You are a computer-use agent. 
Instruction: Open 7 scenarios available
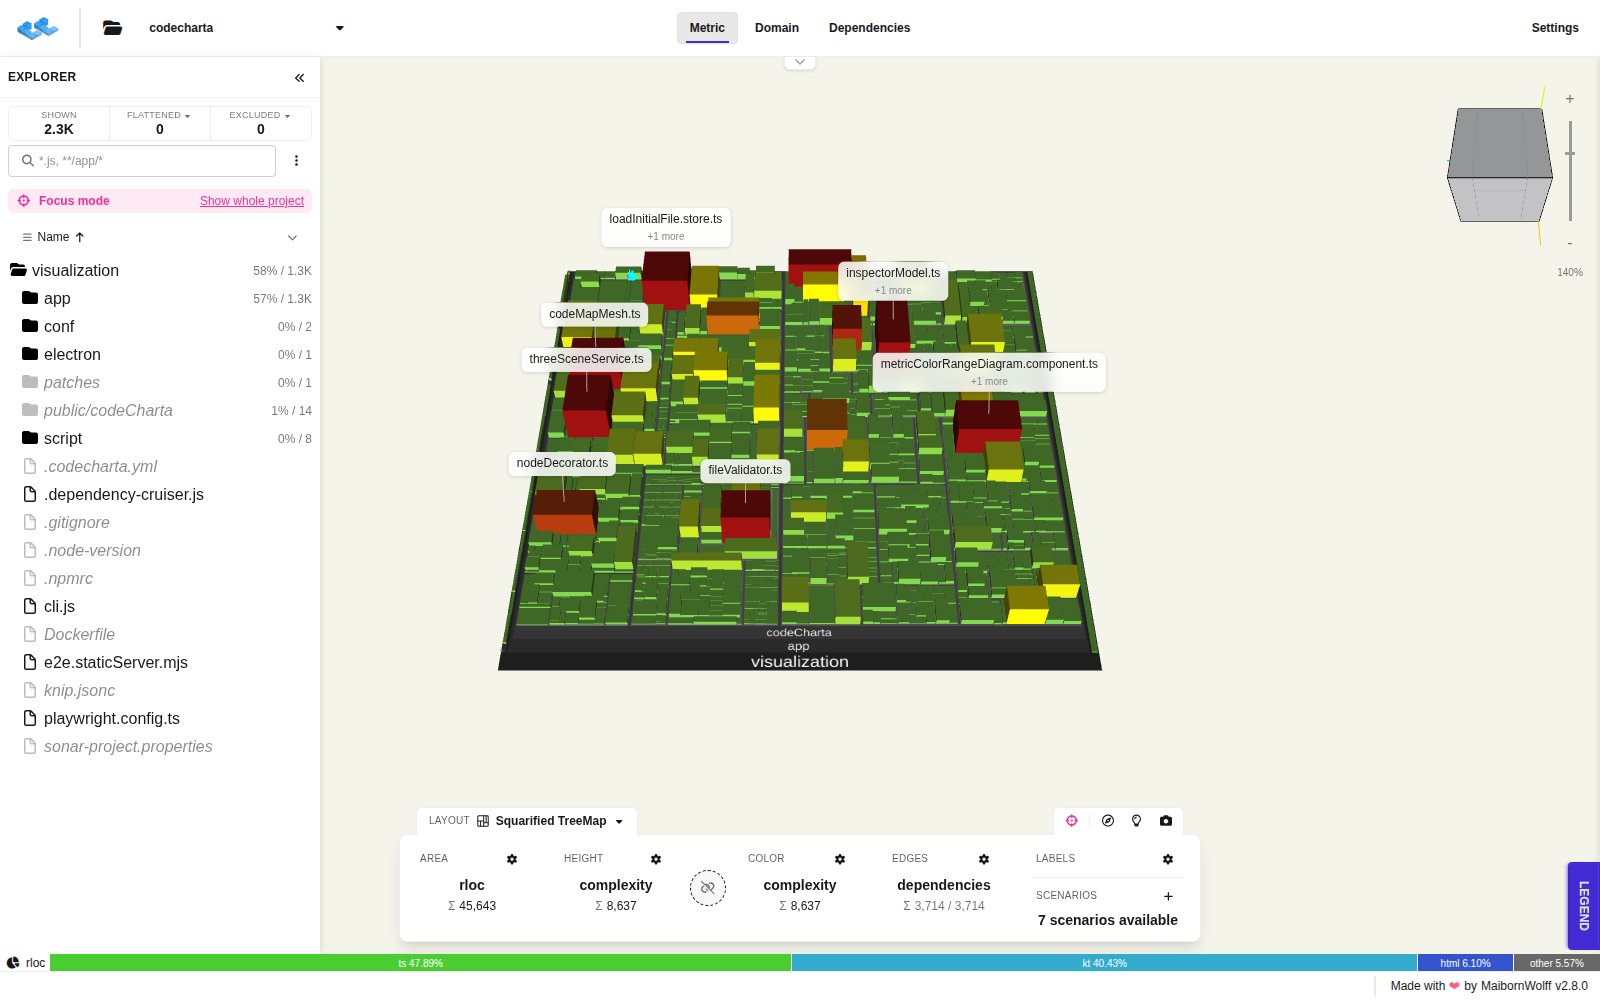pos(1108,920)
